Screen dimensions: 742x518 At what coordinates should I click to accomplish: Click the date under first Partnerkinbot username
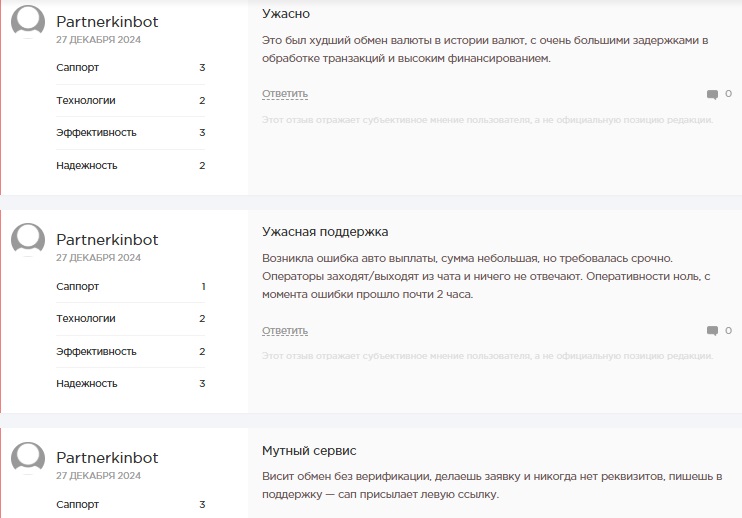pos(96,39)
